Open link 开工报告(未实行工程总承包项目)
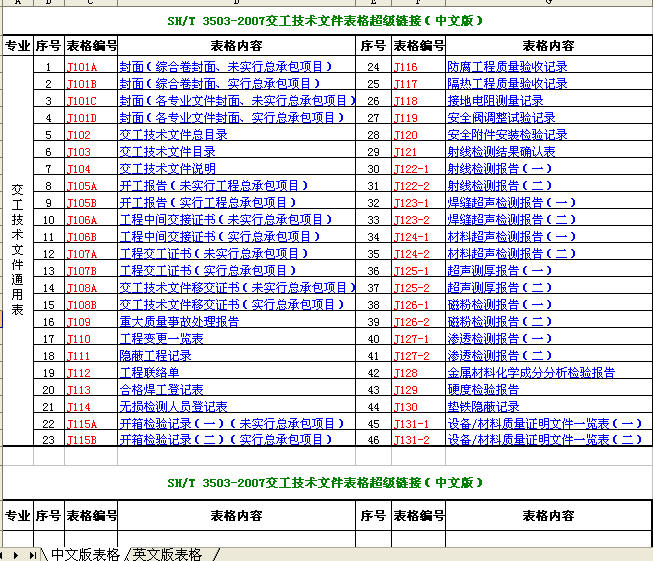653x561 pixels. [x=214, y=186]
